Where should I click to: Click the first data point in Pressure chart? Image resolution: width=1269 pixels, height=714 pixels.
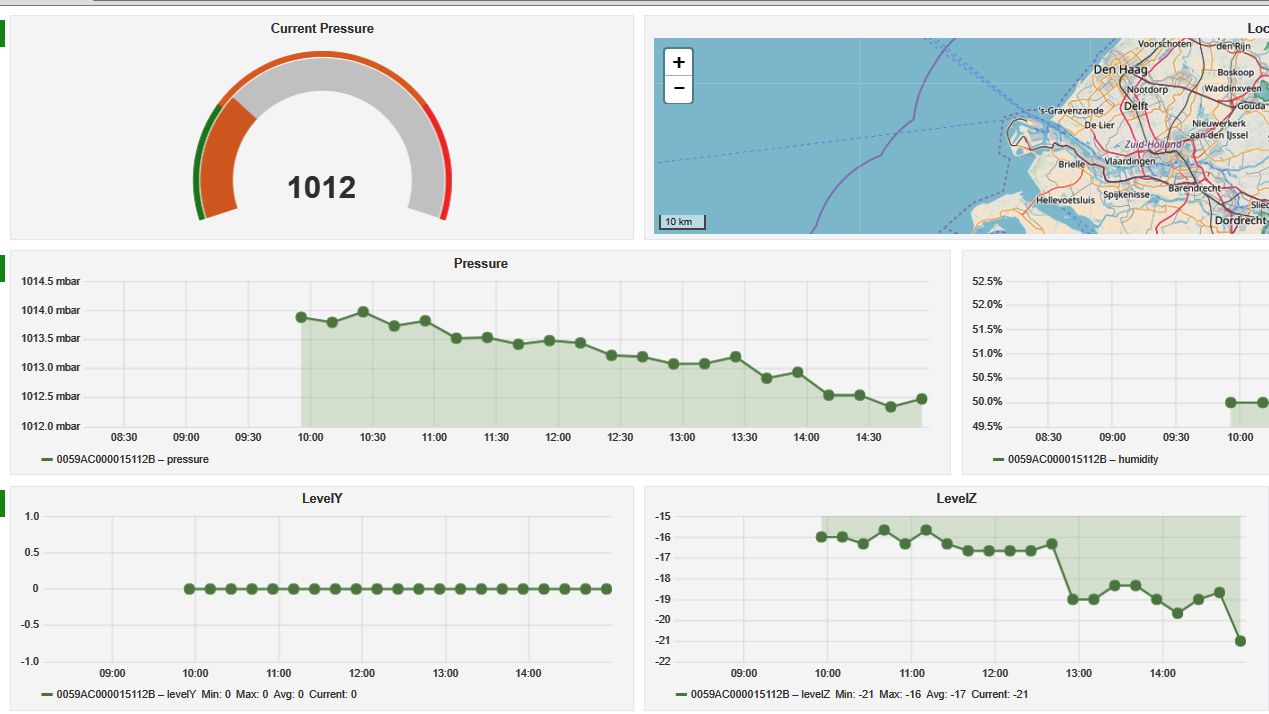click(301, 317)
